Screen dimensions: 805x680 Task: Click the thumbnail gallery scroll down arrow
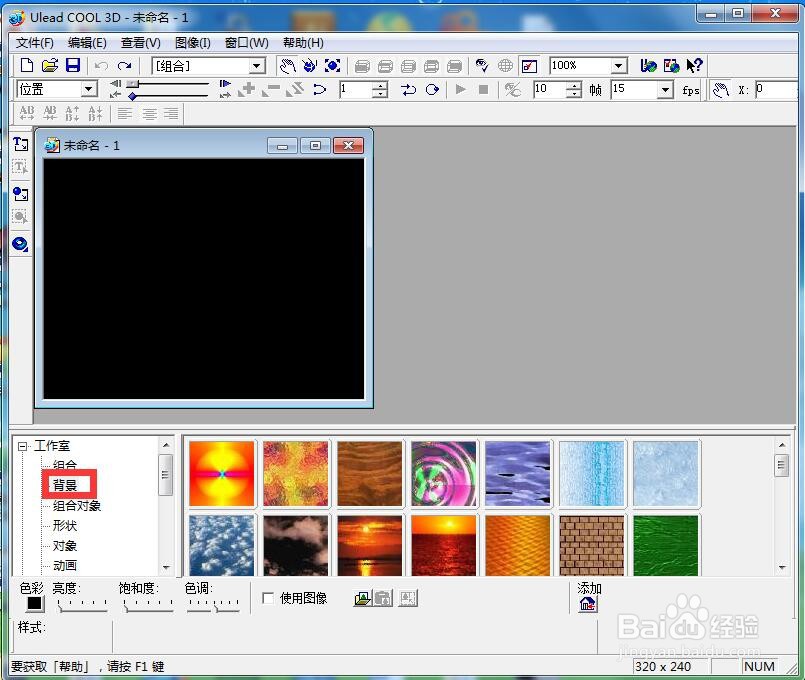[781, 567]
